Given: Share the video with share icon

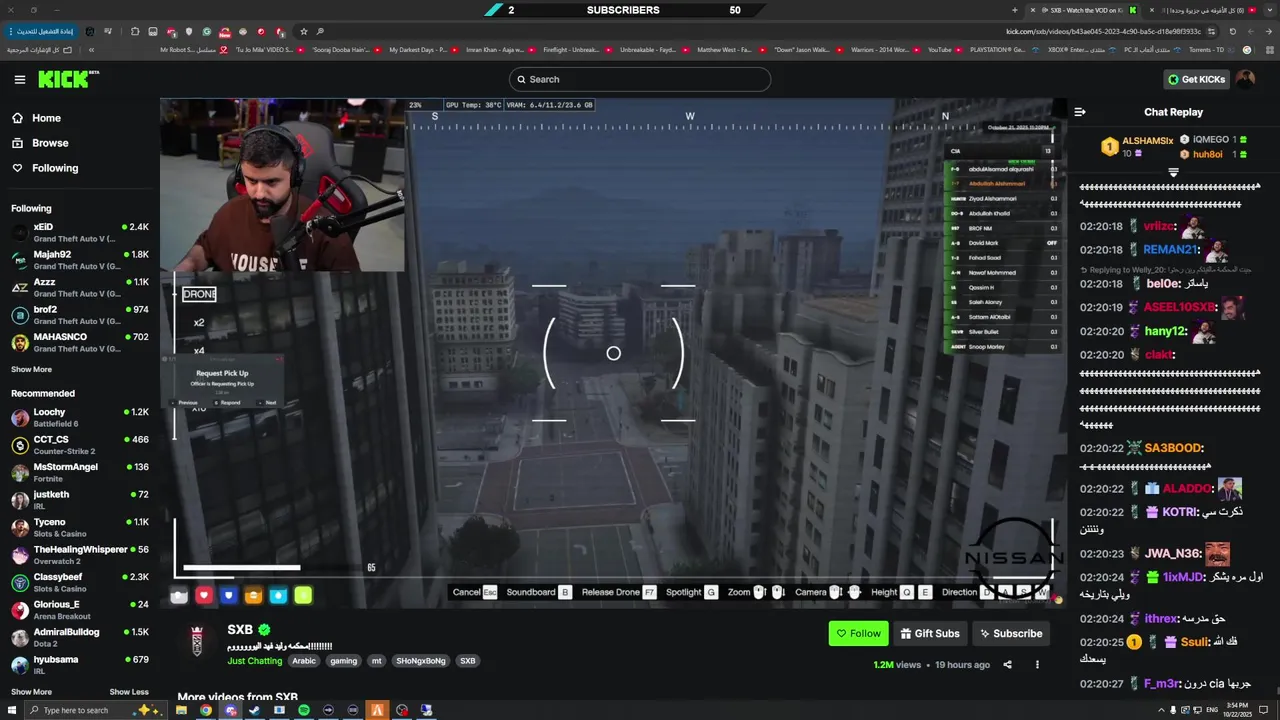Looking at the screenshot, I should 1007,665.
